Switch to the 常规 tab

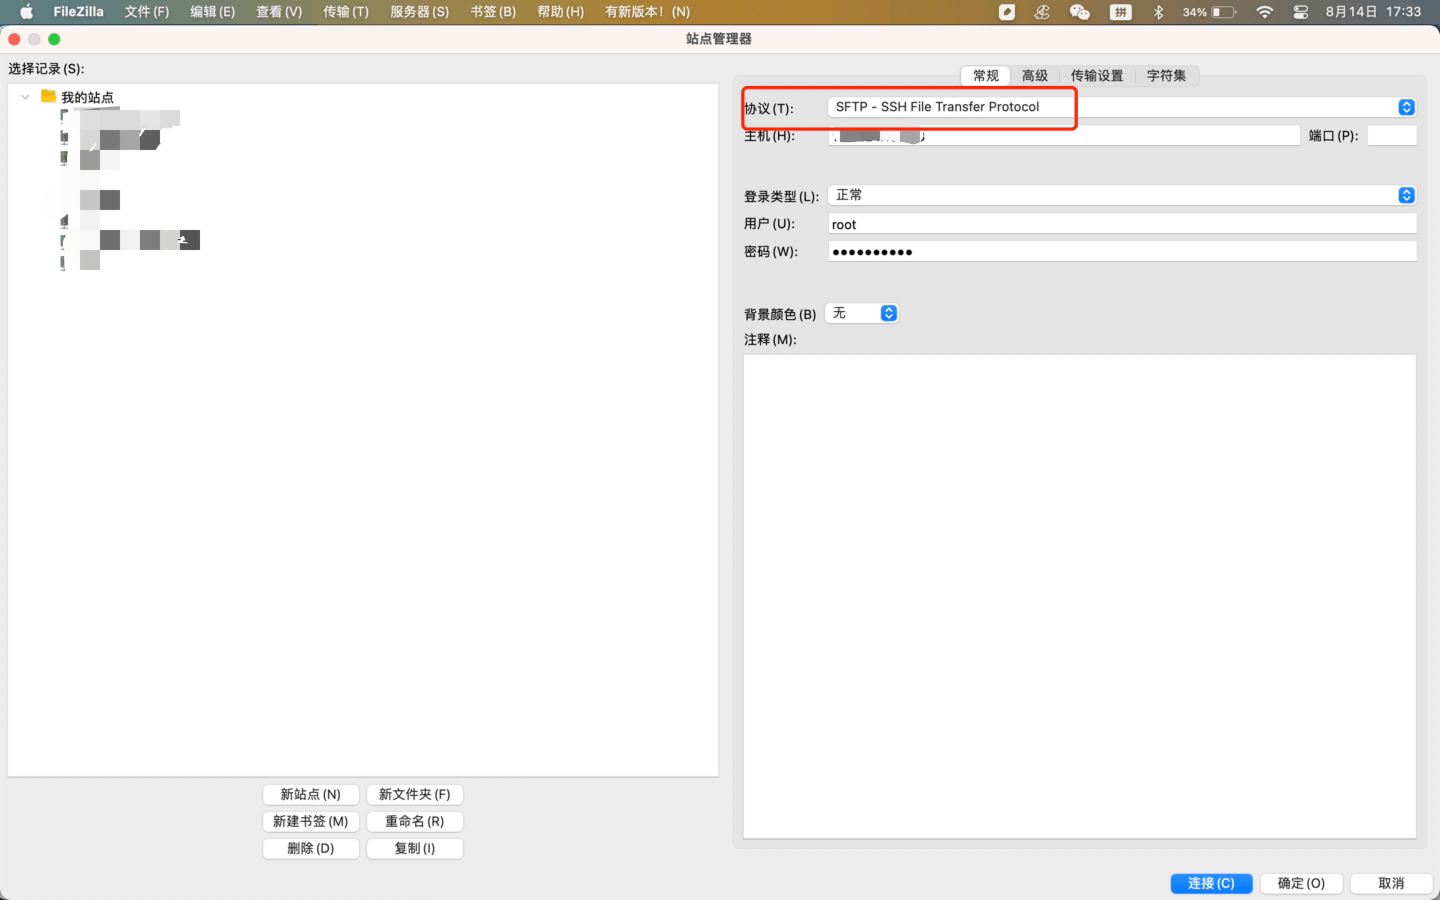click(986, 75)
